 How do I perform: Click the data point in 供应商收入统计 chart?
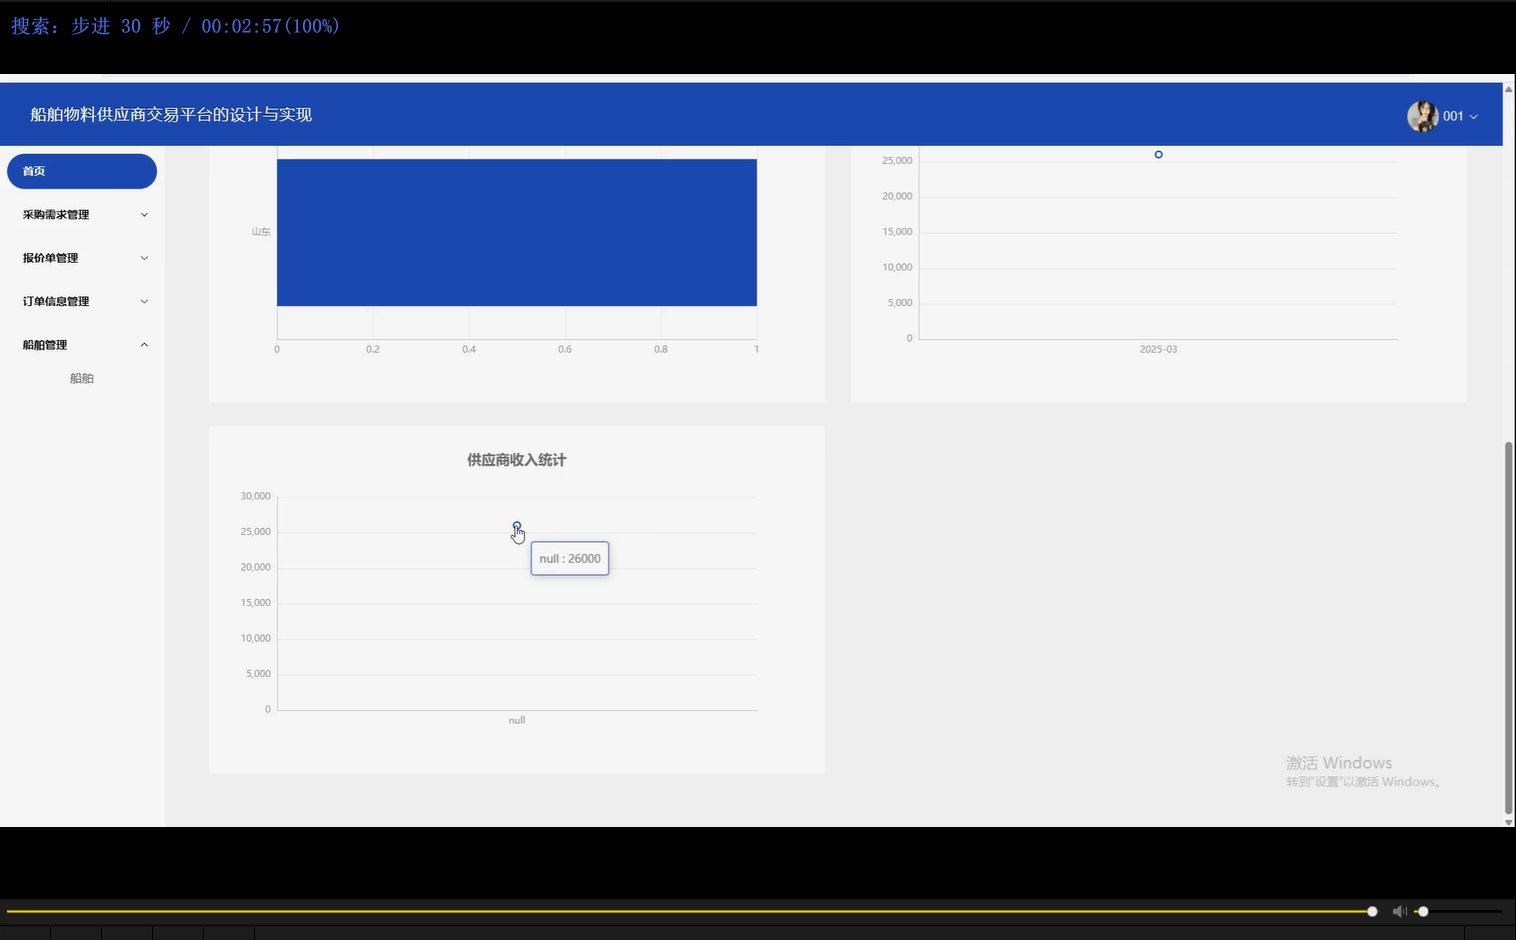517,525
